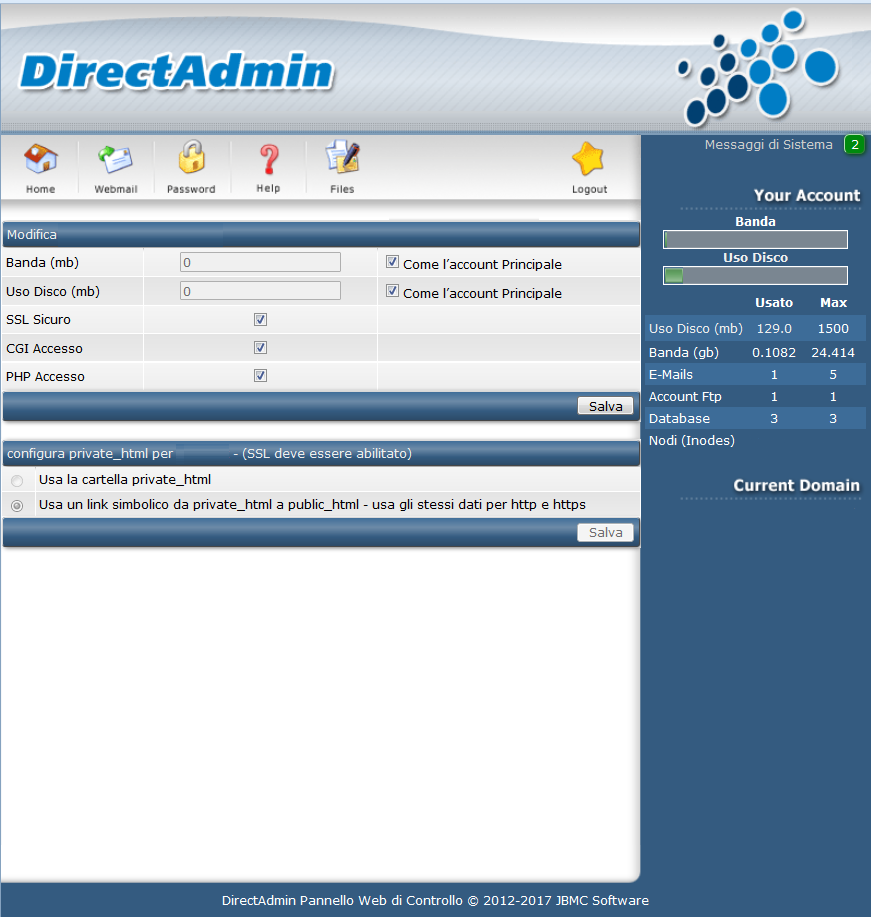Uncheck Uso Disco 'Come l'account Principale' checkbox
The height and width of the screenshot is (917, 871).
coord(393,292)
